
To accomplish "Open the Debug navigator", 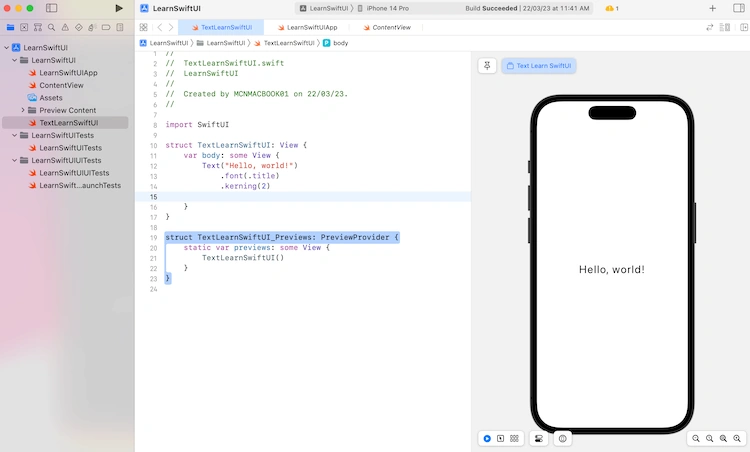I will [92, 27].
